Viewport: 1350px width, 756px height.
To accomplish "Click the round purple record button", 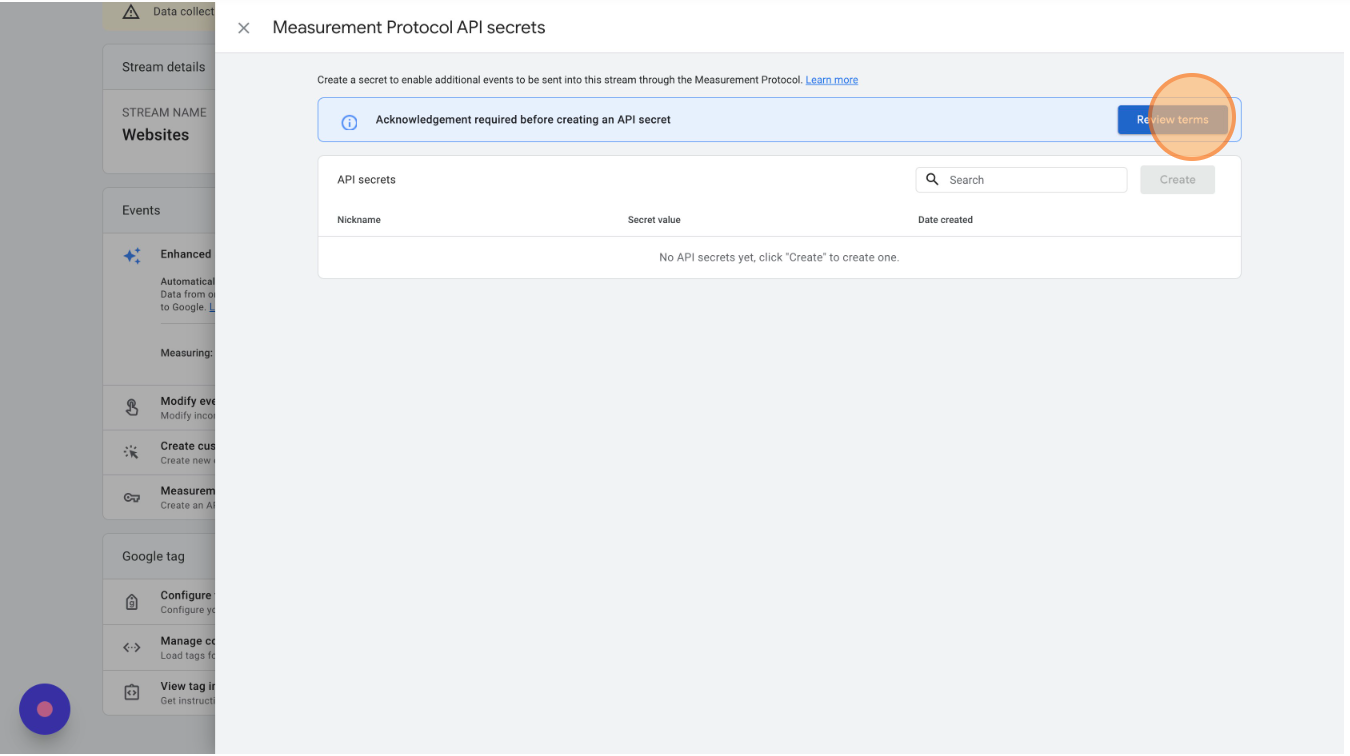I will pyautogui.click(x=44, y=709).
